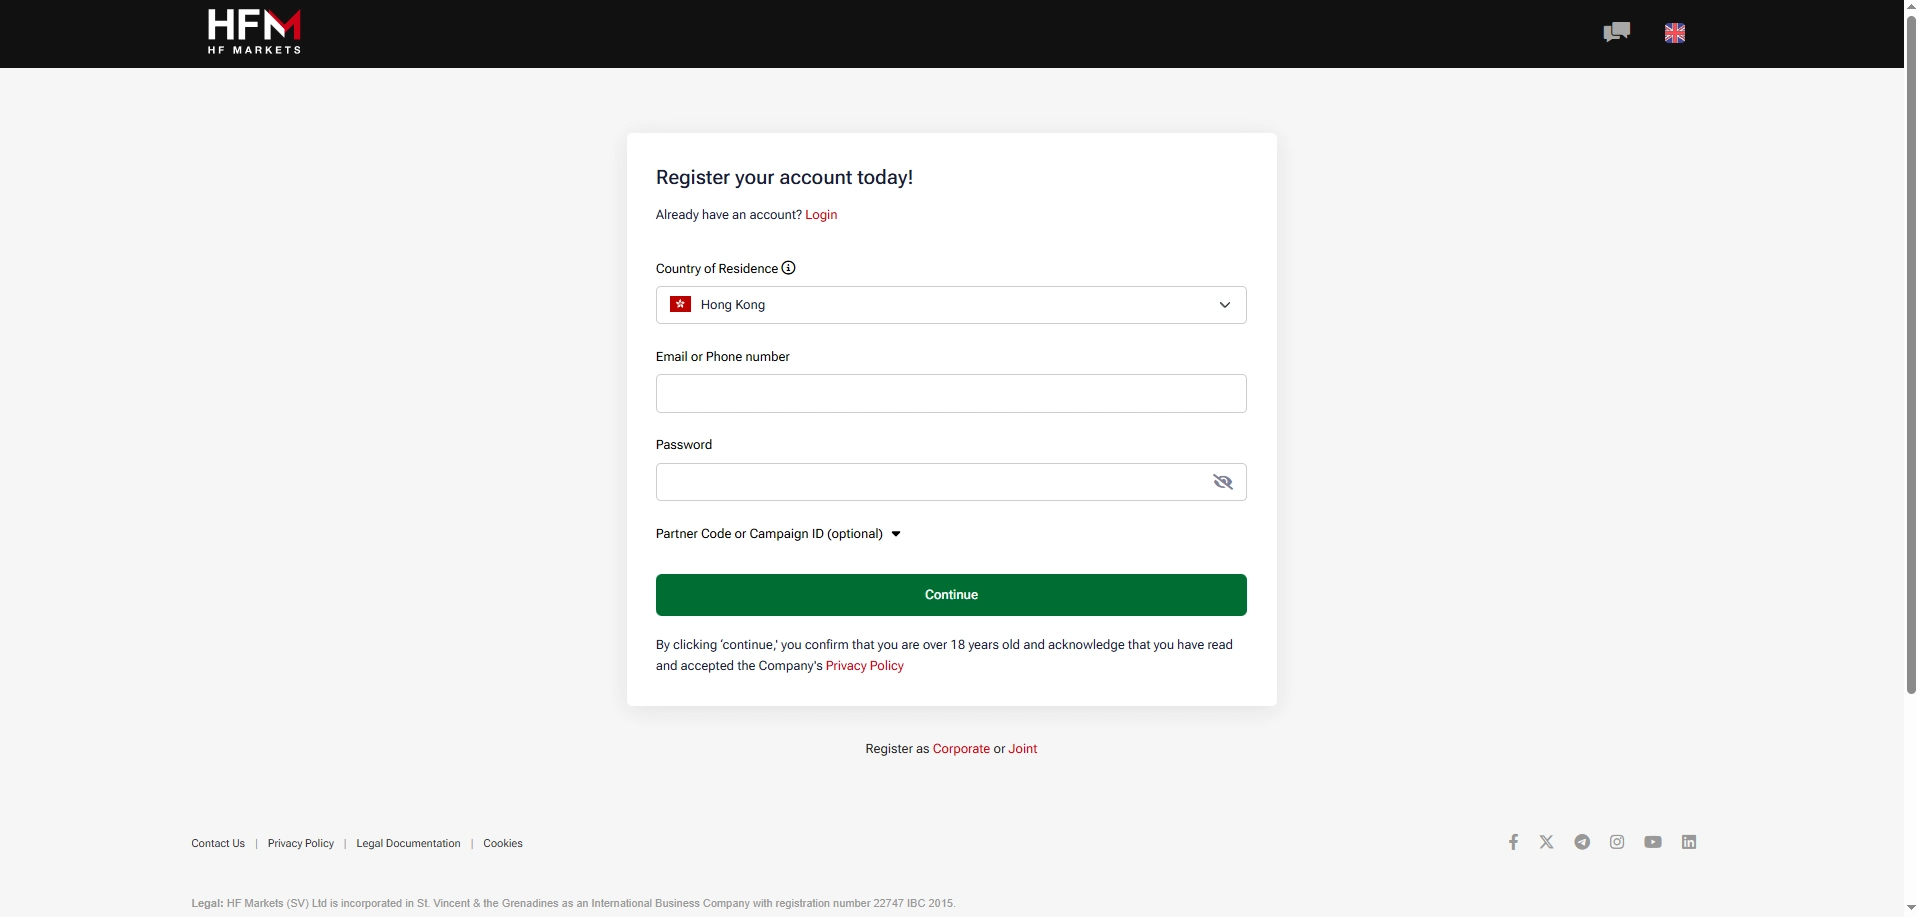This screenshot has width=1917, height=917.
Task: Toggle password visibility with the eye icon
Action: coord(1222,481)
